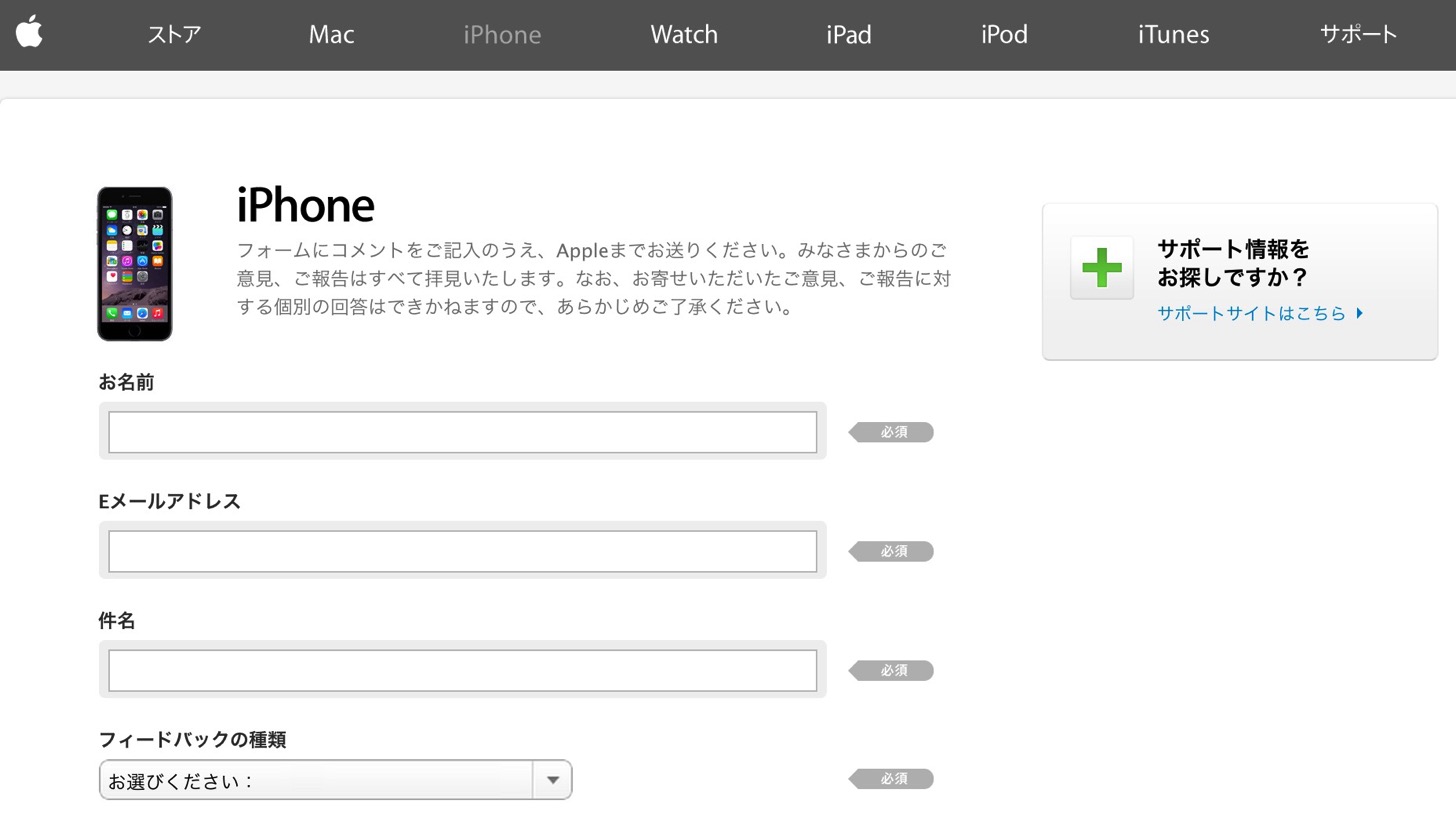Viewport: 1456px width, 819px height.
Task: Go to the Mac section
Action: tap(331, 34)
